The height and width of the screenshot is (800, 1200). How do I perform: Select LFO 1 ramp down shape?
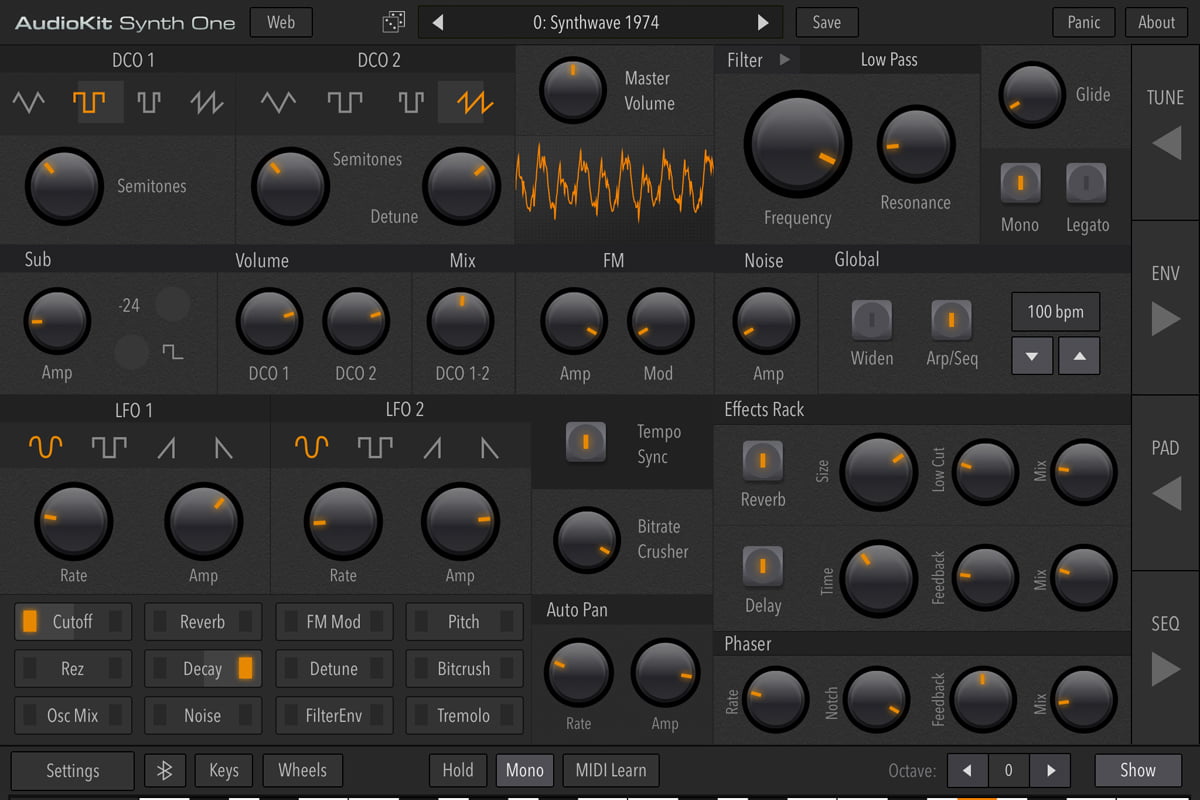coord(223,448)
